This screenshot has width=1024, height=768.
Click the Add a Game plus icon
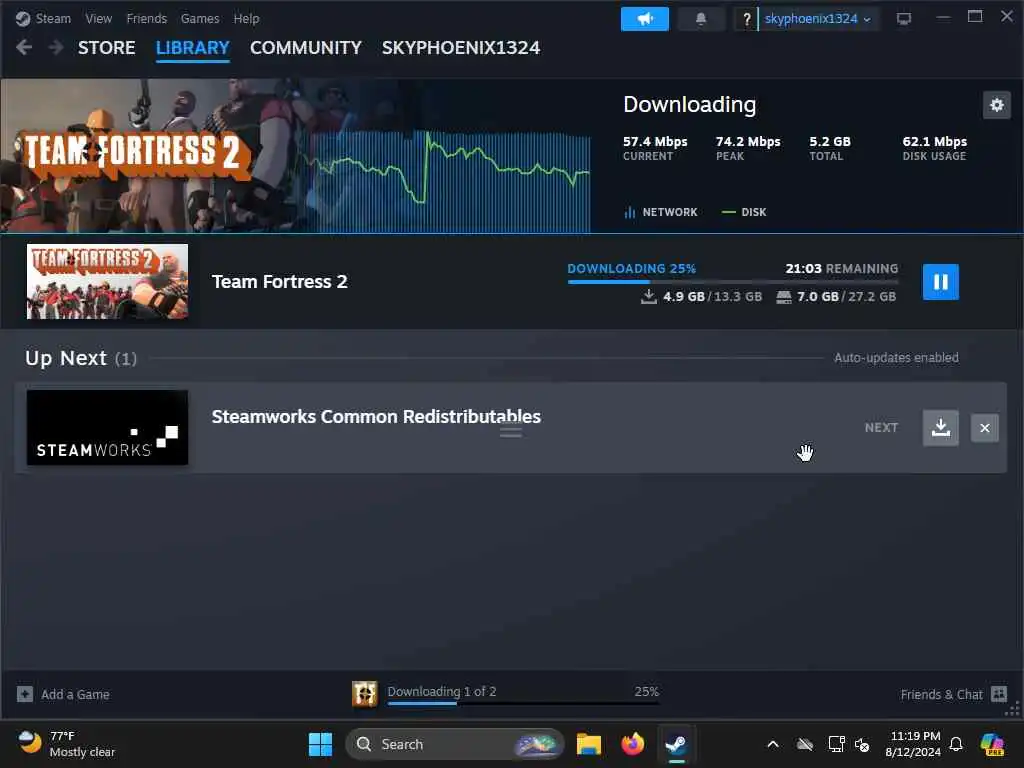click(25, 694)
